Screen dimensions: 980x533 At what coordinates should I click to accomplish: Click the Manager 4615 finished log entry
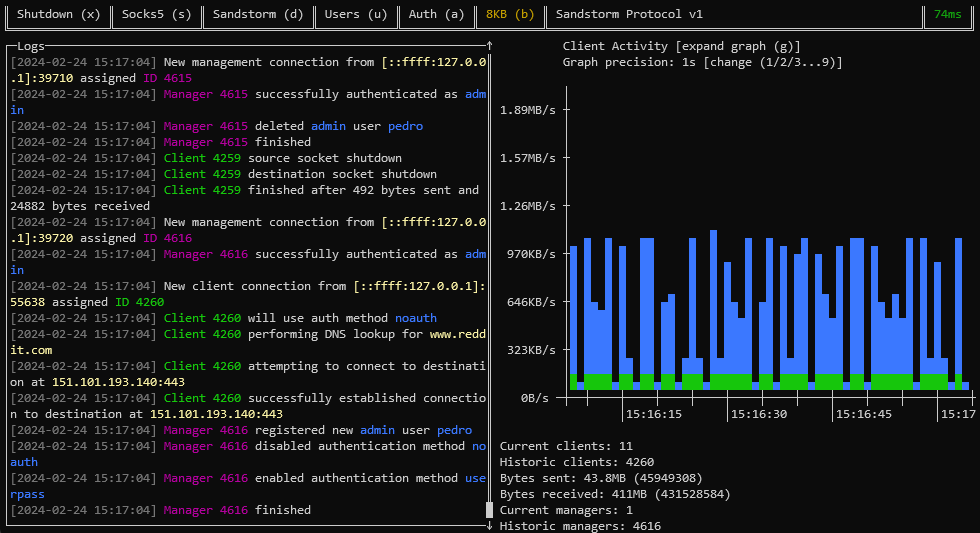pos(161,142)
